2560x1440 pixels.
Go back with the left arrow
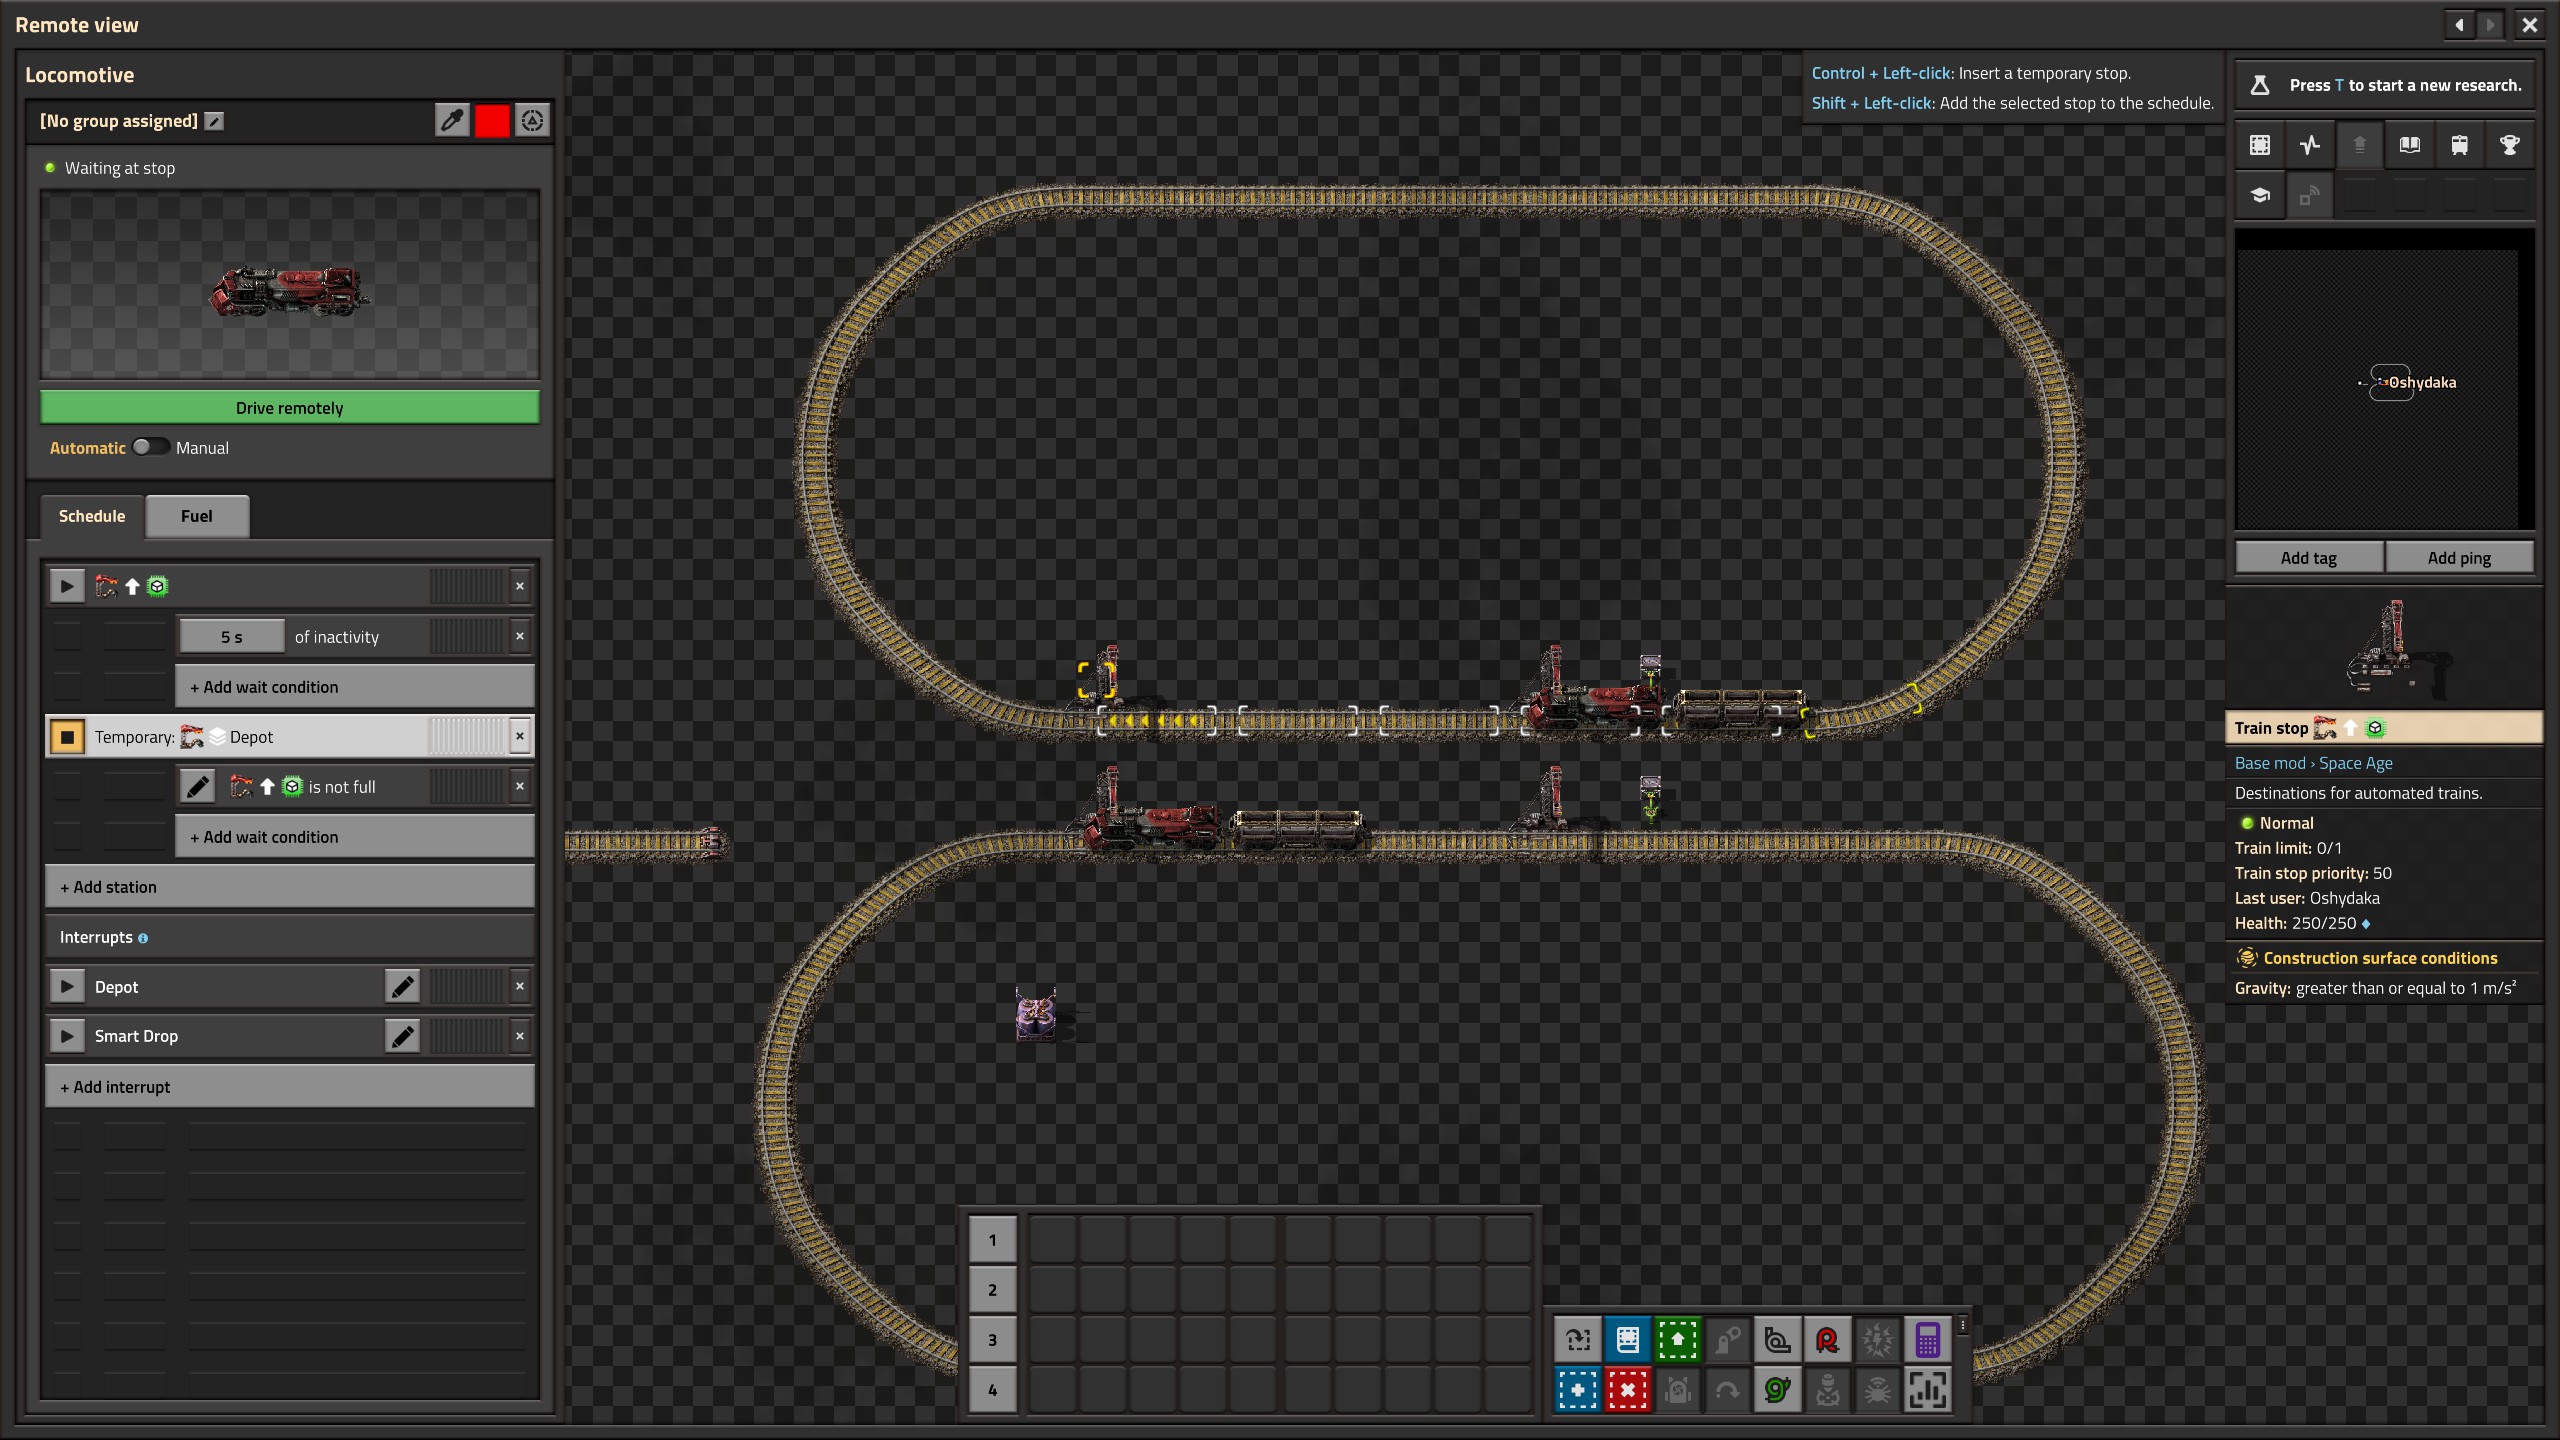(2460, 25)
